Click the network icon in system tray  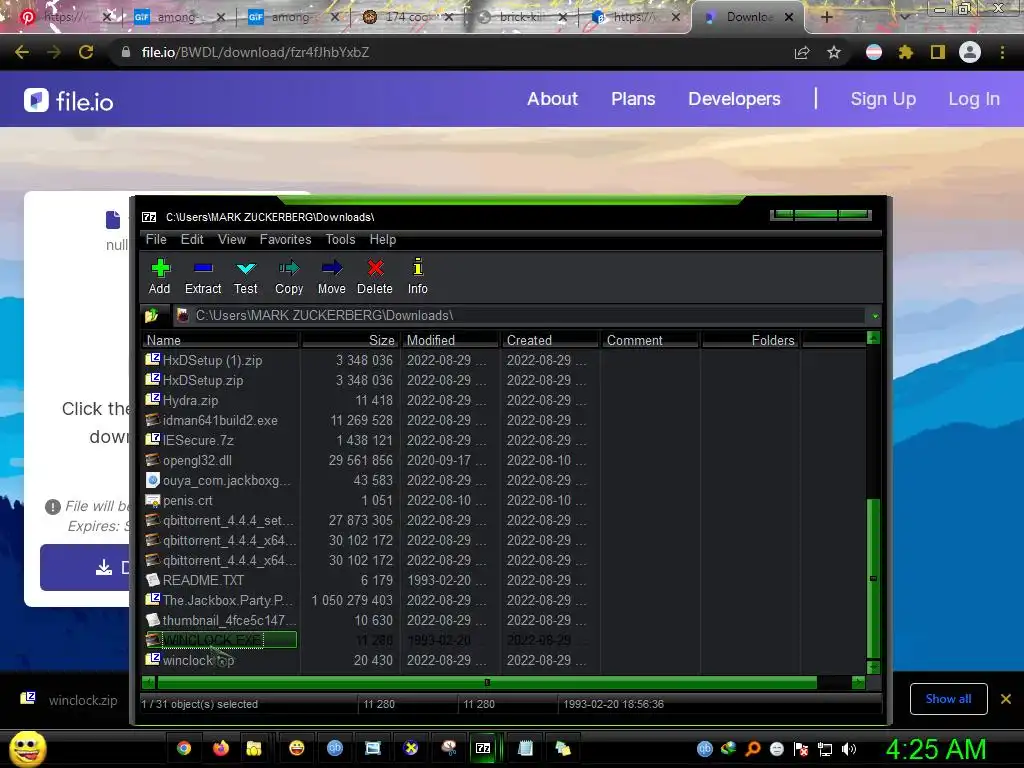[825, 749]
